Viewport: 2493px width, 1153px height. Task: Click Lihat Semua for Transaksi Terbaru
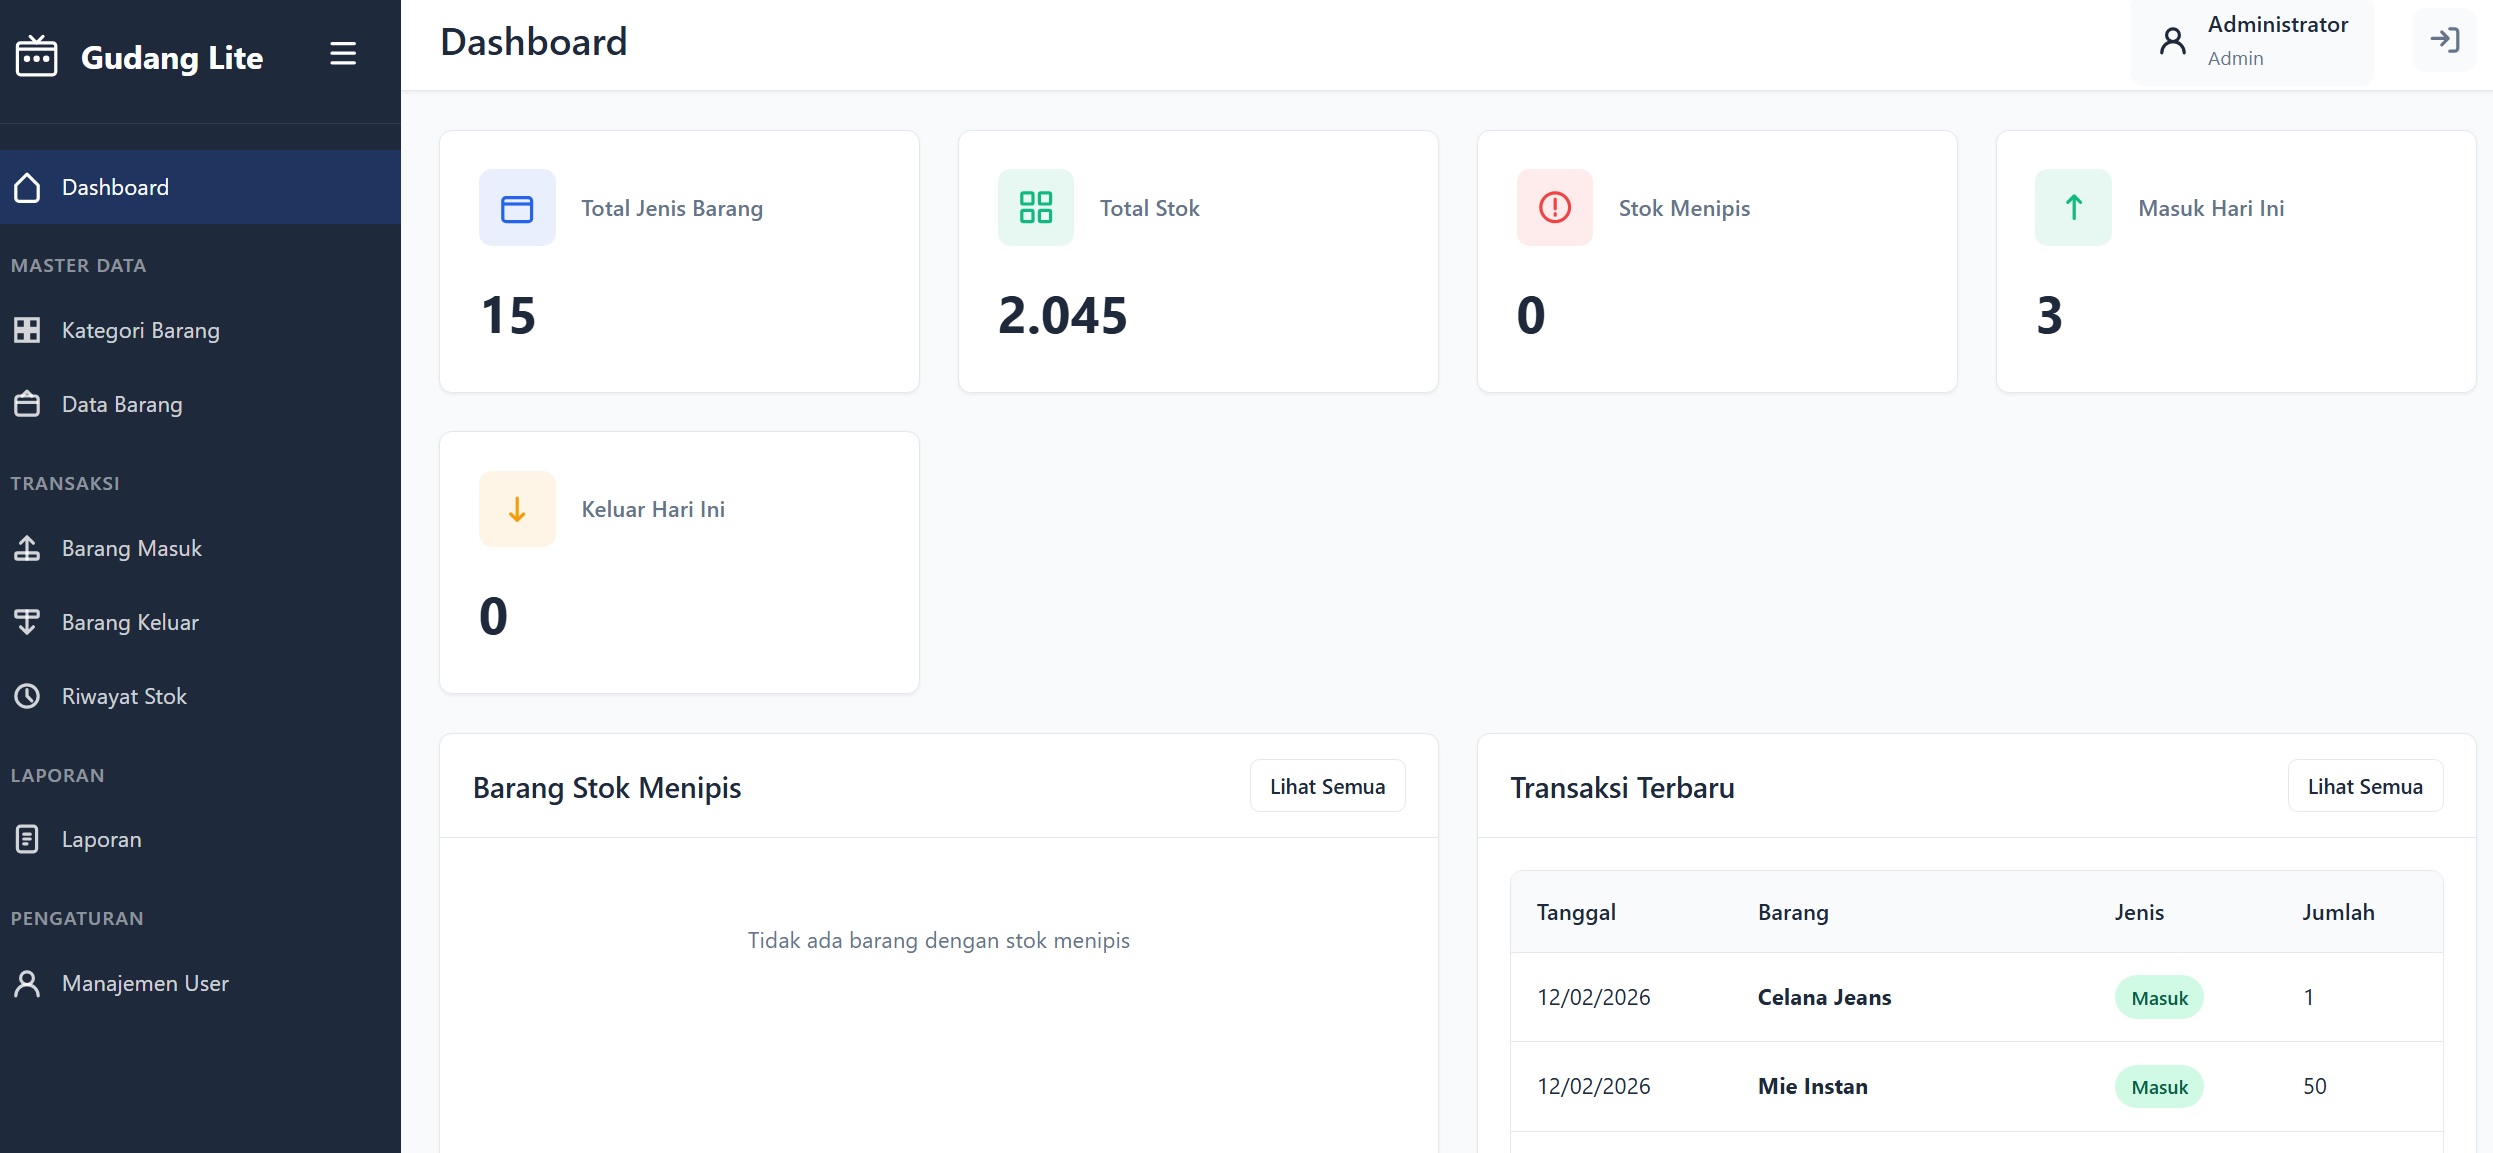click(x=2364, y=786)
